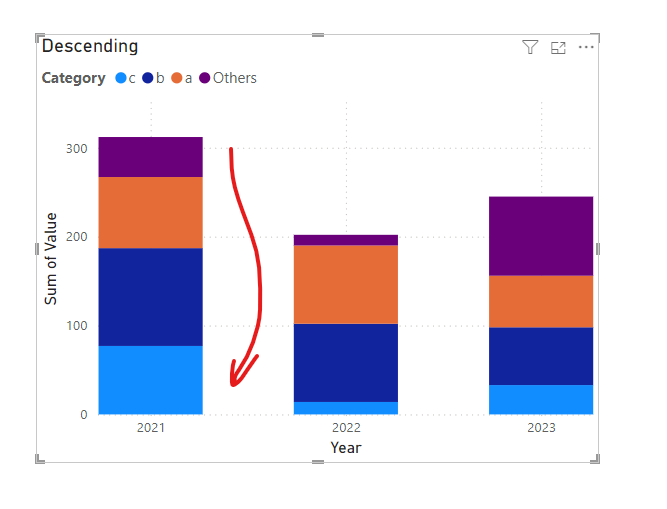
Task: Click the 'Descending' chart title
Action: 90,46
